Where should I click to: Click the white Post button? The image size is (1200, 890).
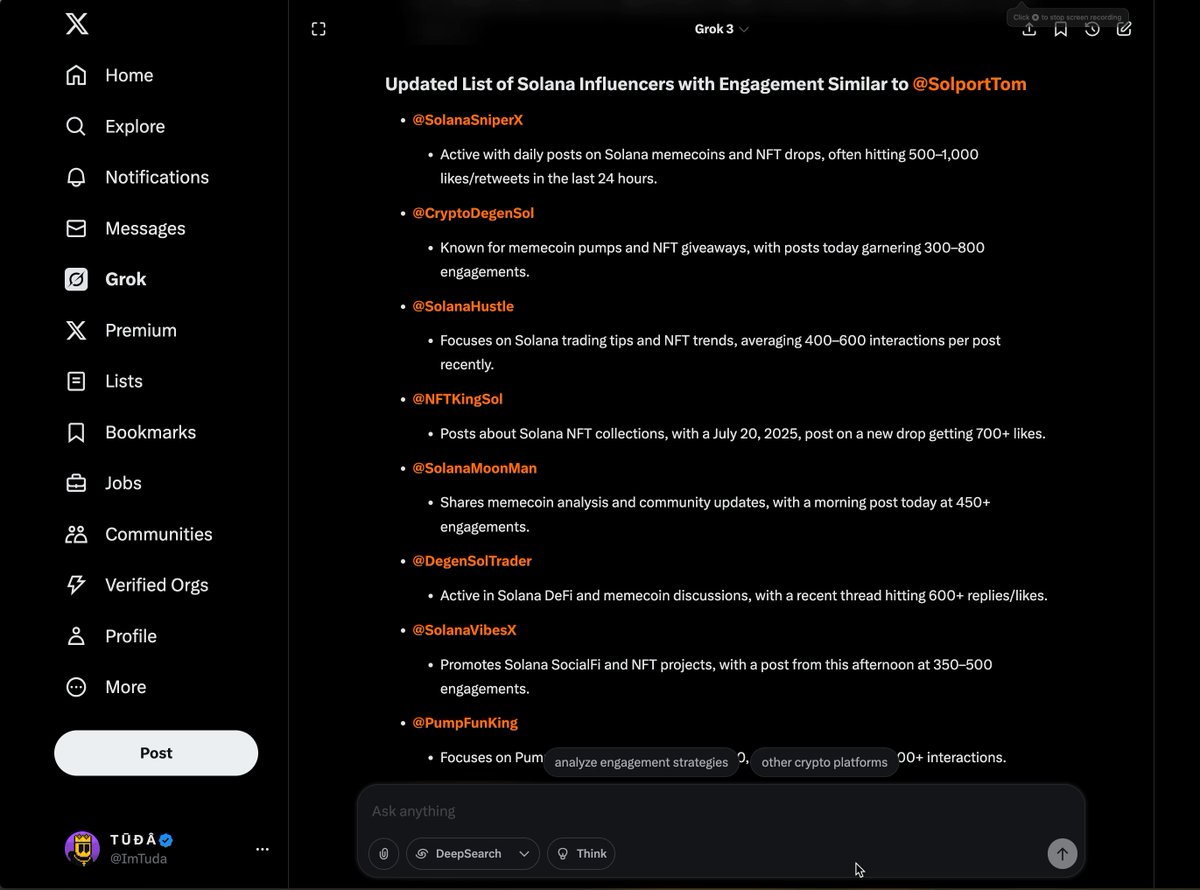[x=156, y=753]
